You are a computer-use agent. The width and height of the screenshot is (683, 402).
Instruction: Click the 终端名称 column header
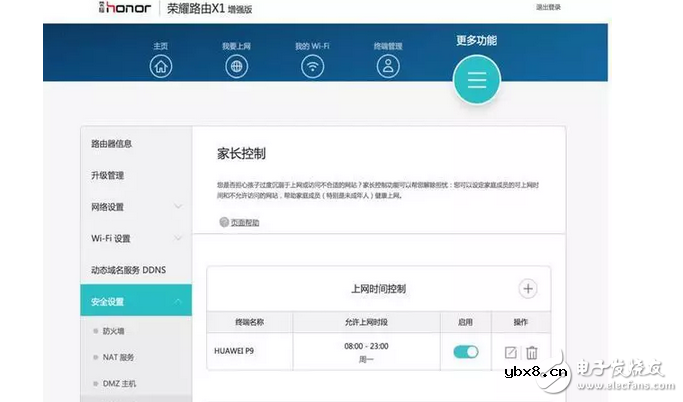pyautogui.click(x=250, y=322)
